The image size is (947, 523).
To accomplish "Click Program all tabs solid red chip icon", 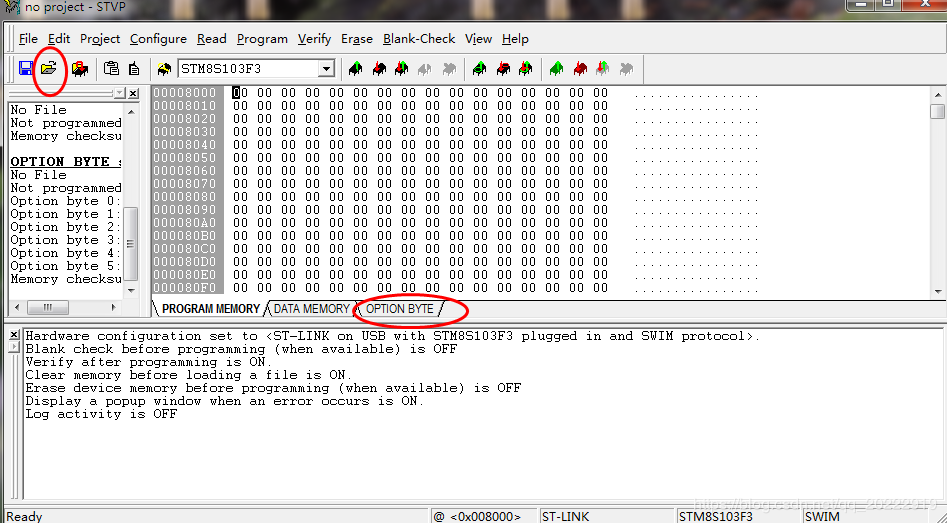I will (x=580, y=69).
